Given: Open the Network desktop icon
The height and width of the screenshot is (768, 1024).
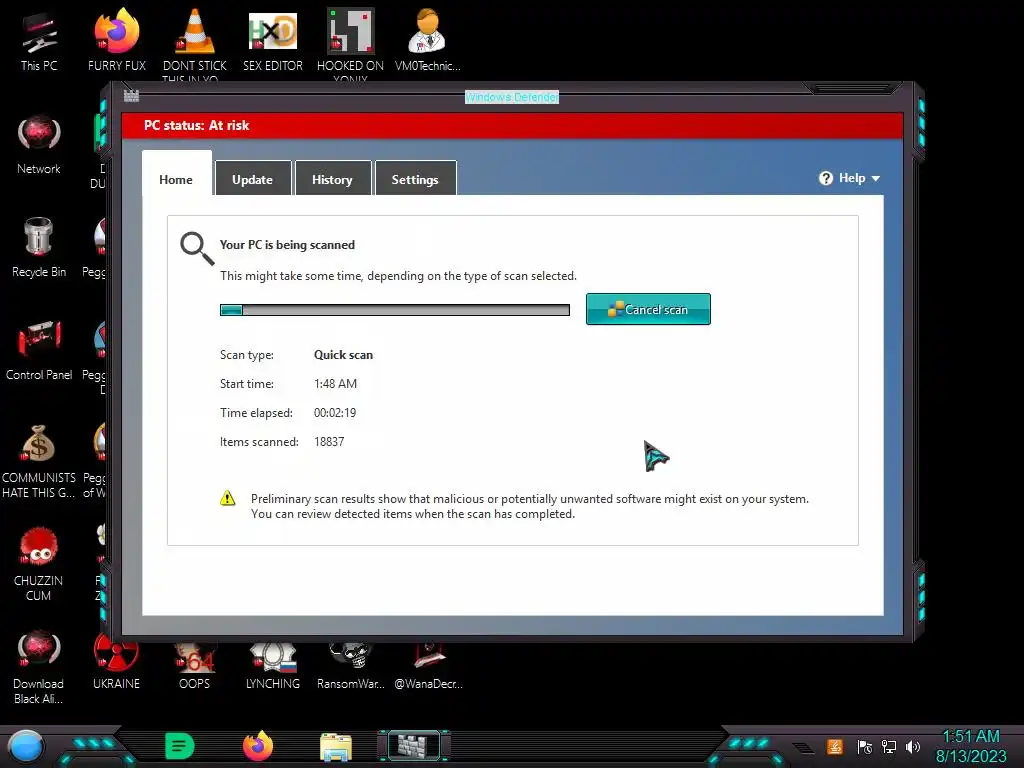Looking at the screenshot, I should (x=39, y=144).
